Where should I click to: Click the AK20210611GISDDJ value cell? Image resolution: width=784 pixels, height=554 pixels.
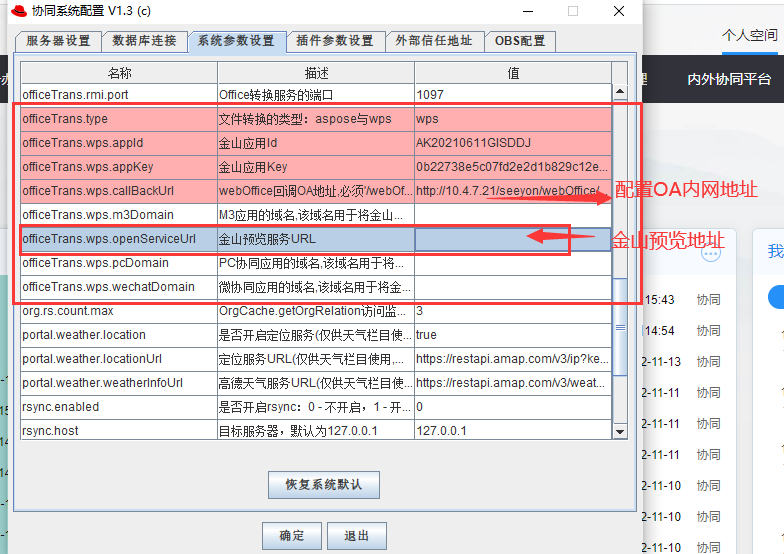(513, 143)
